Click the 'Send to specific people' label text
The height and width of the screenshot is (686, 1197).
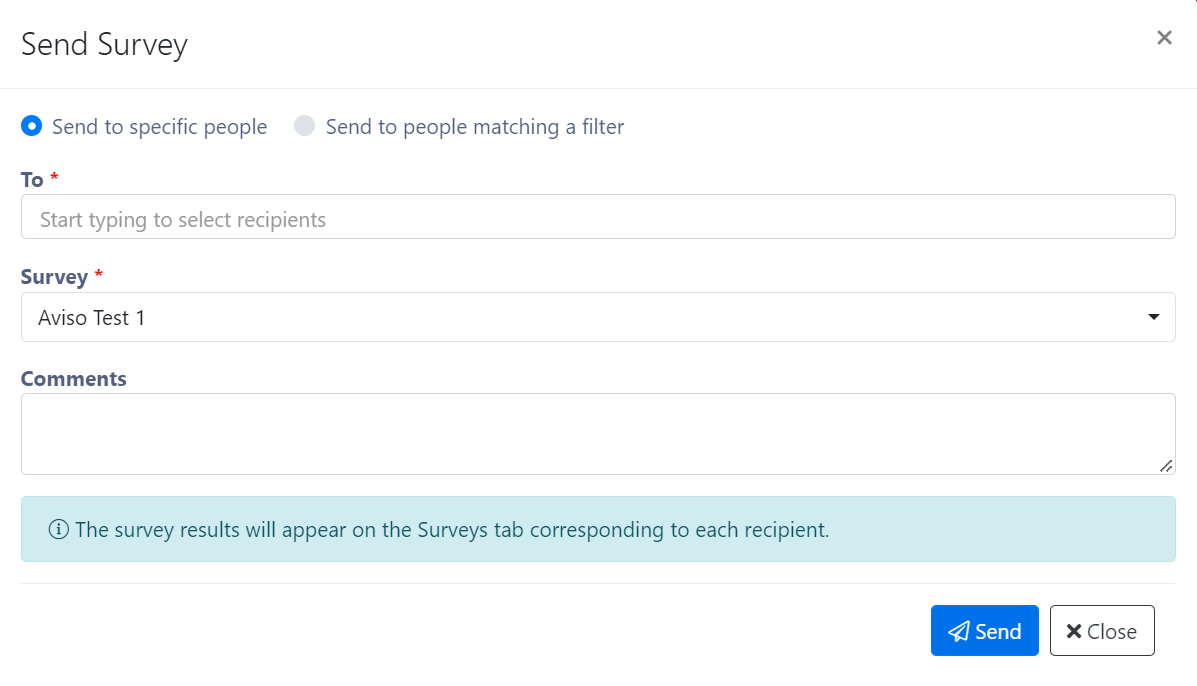click(x=160, y=127)
